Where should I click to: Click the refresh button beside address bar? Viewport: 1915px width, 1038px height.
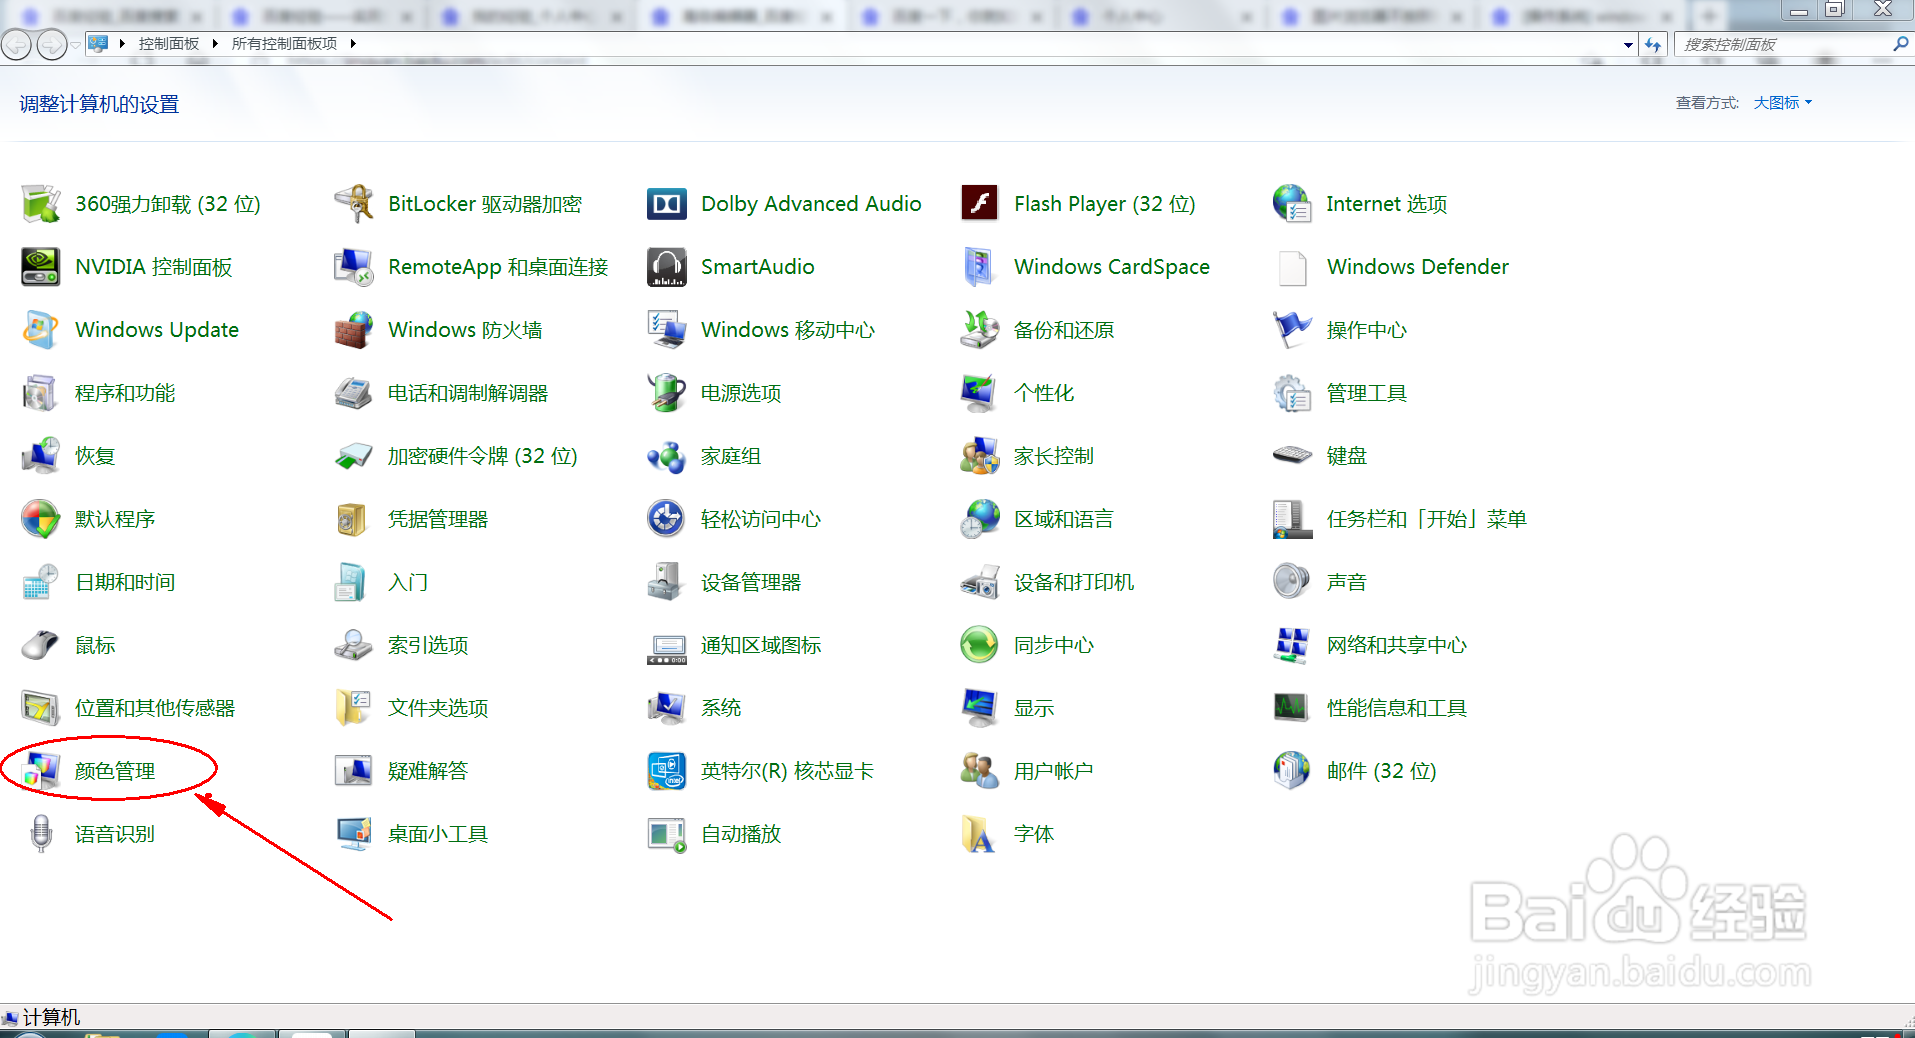(x=1654, y=45)
